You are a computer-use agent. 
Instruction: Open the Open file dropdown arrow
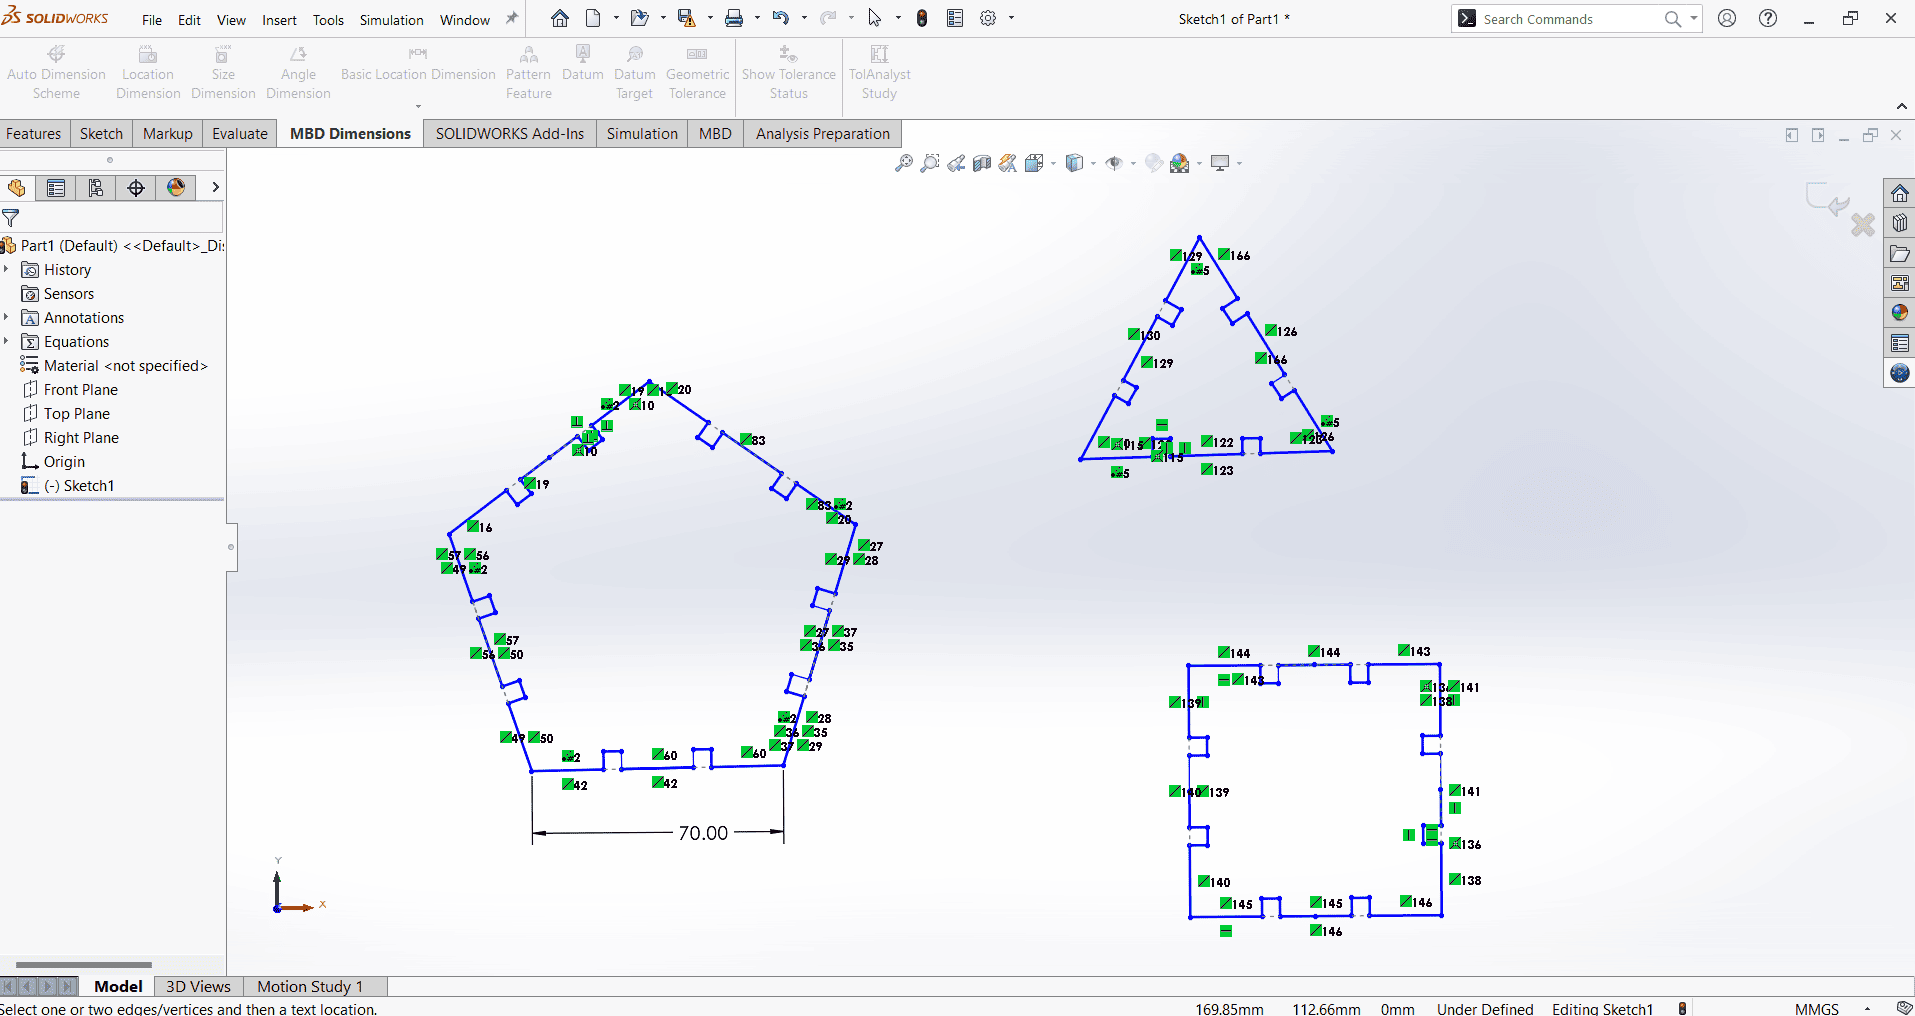(663, 18)
